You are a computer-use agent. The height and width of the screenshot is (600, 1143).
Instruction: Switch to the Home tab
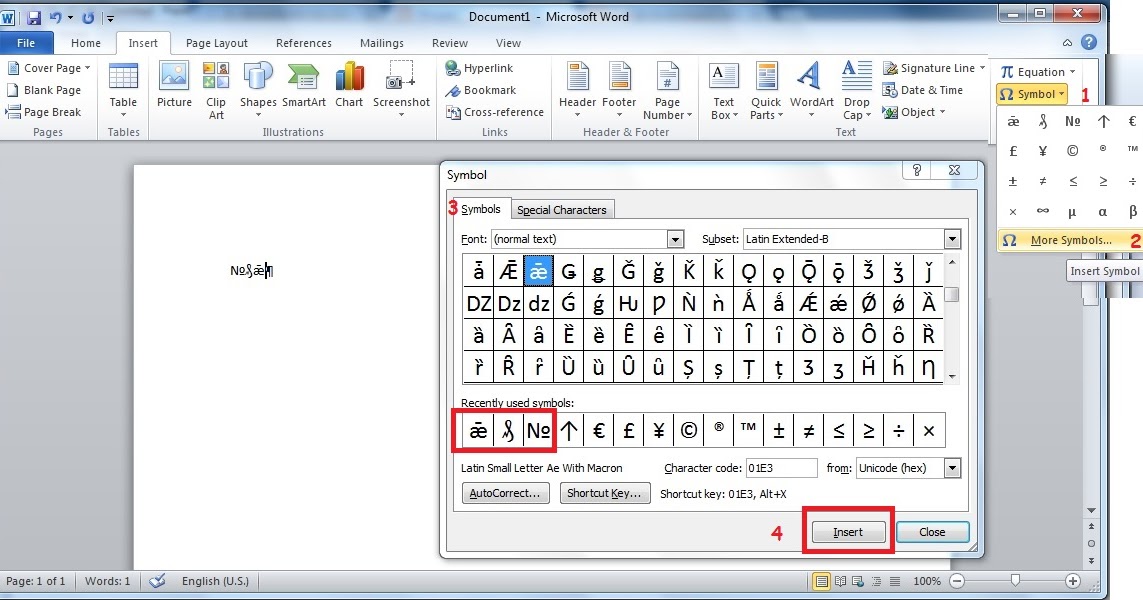[86, 43]
